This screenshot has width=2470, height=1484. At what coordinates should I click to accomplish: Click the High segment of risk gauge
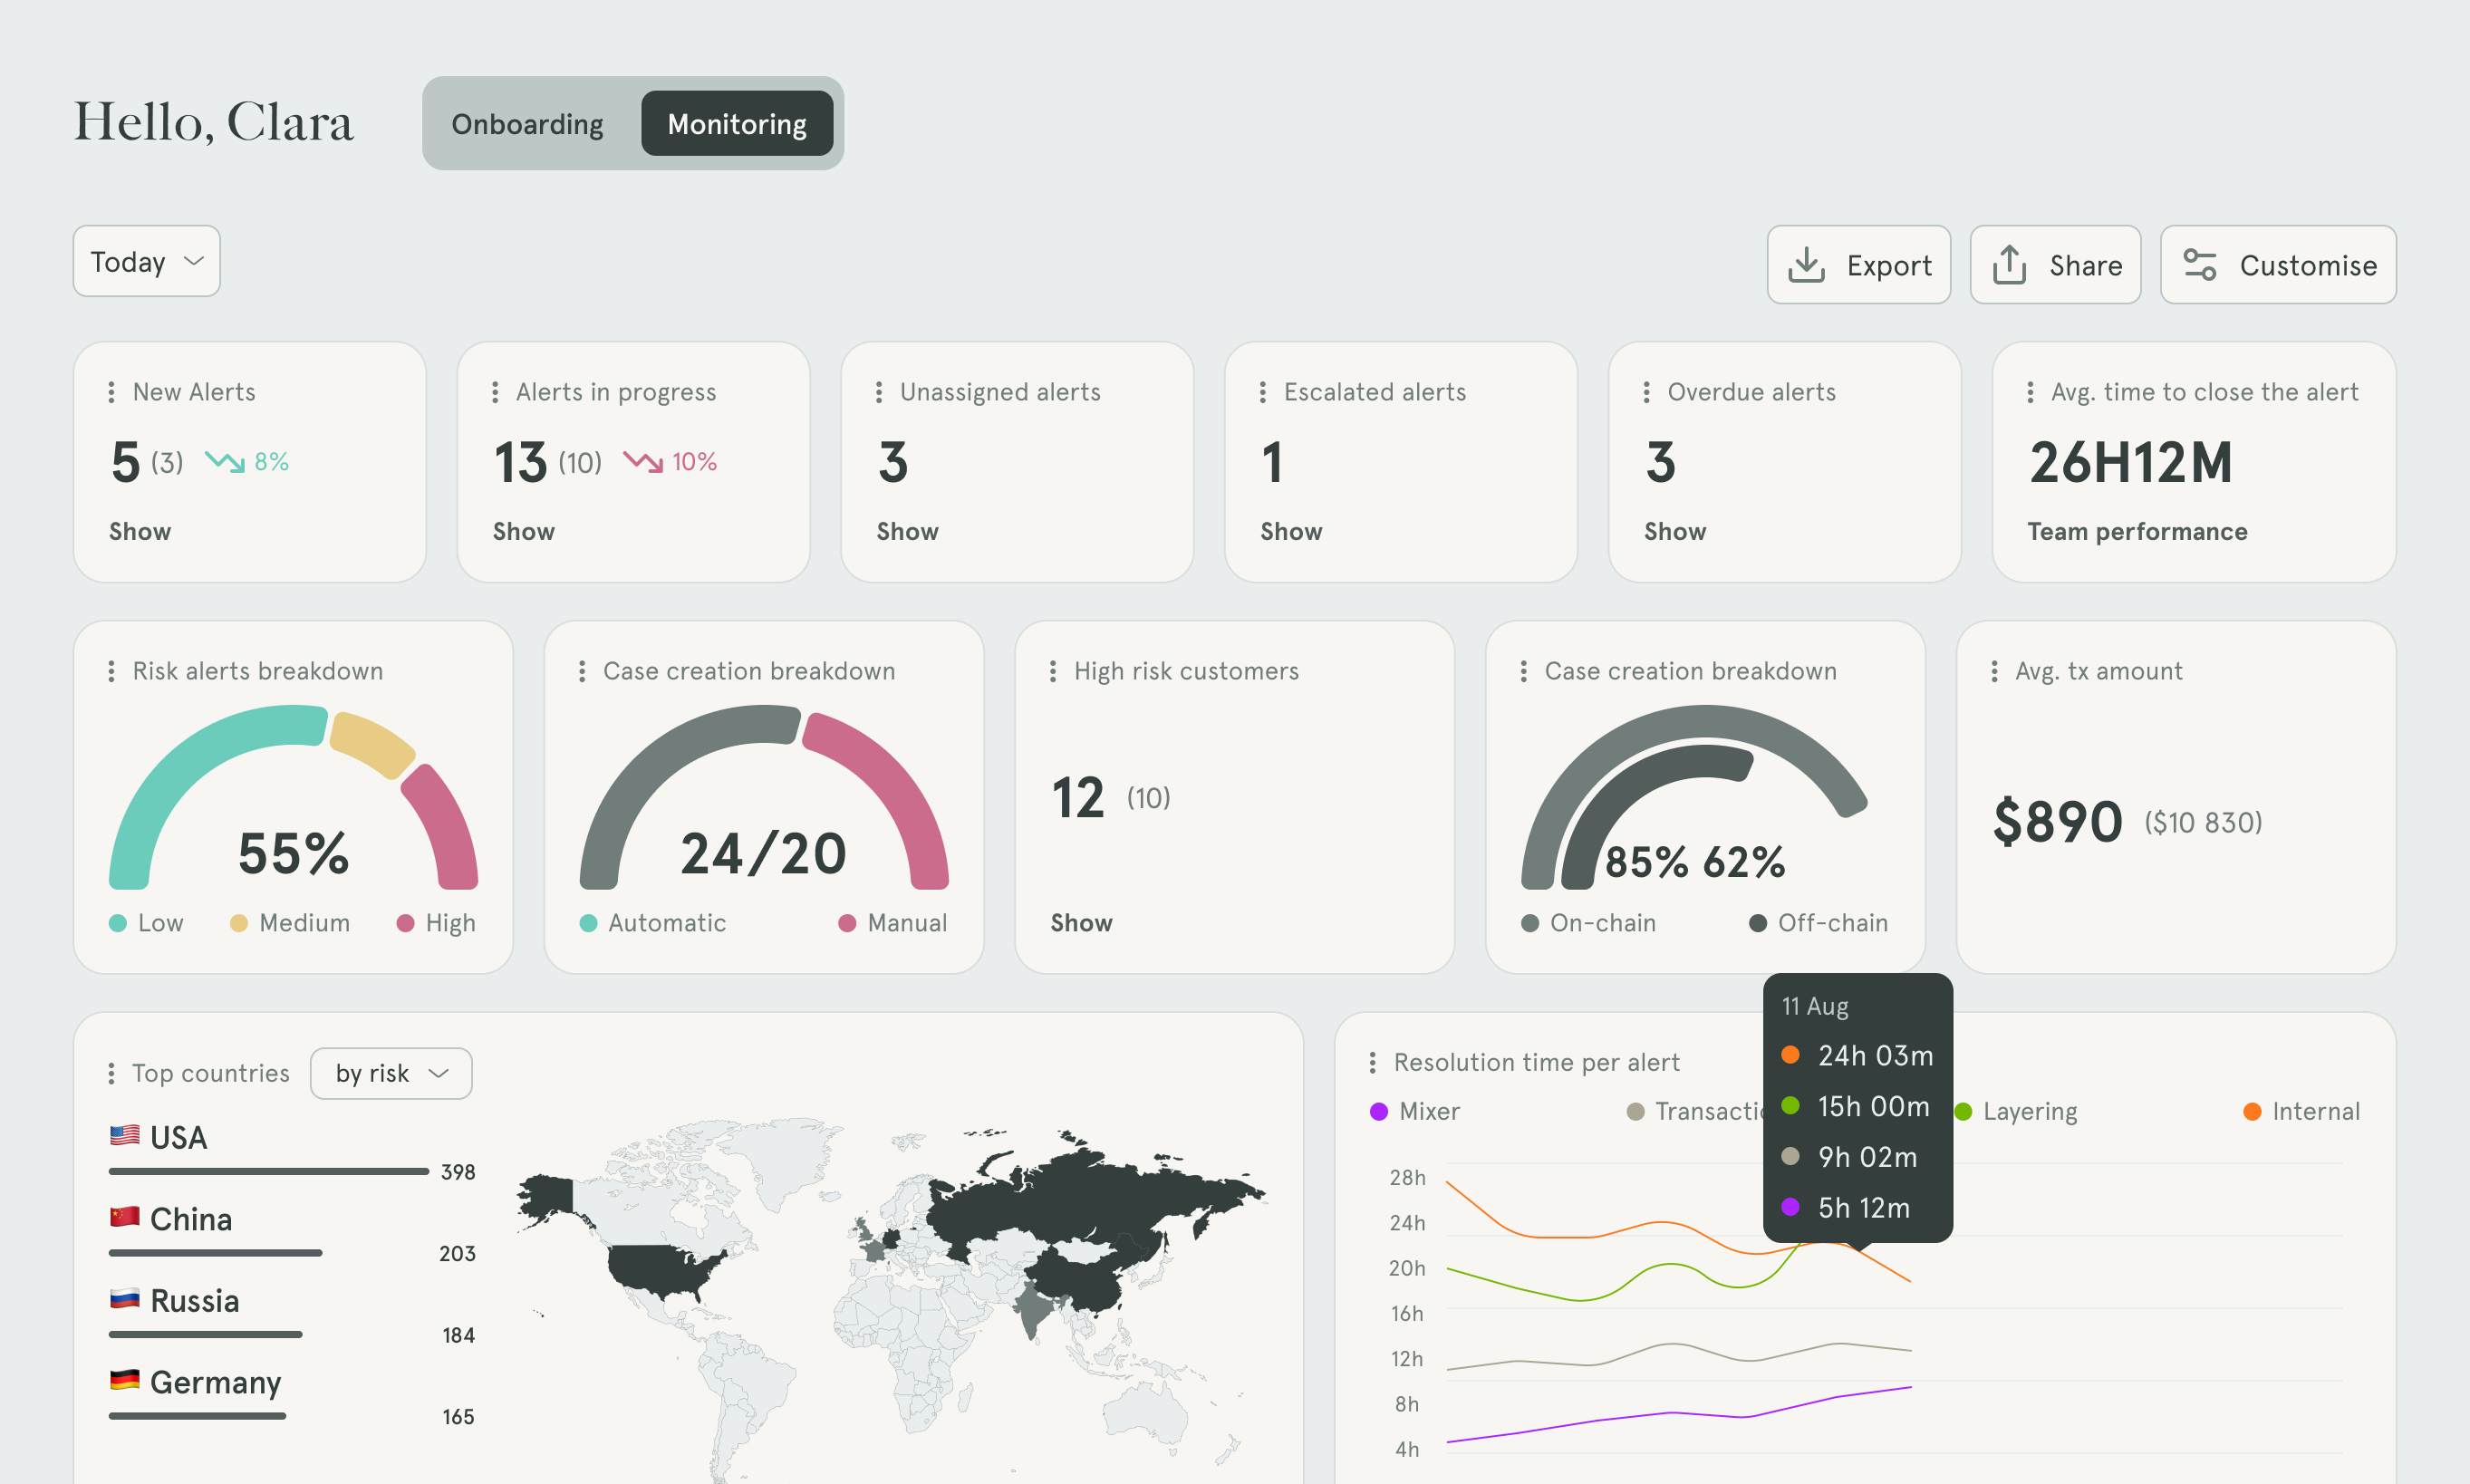pyautogui.click(x=445, y=825)
